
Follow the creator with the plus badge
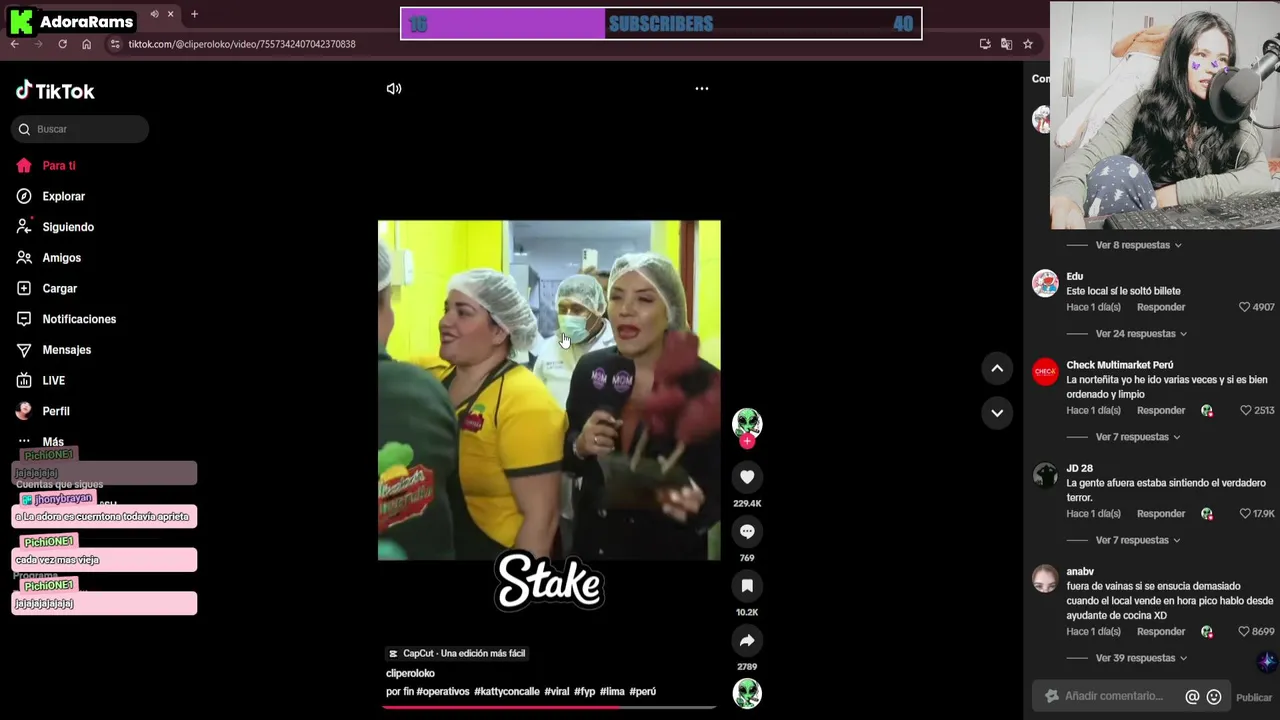coord(747,441)
